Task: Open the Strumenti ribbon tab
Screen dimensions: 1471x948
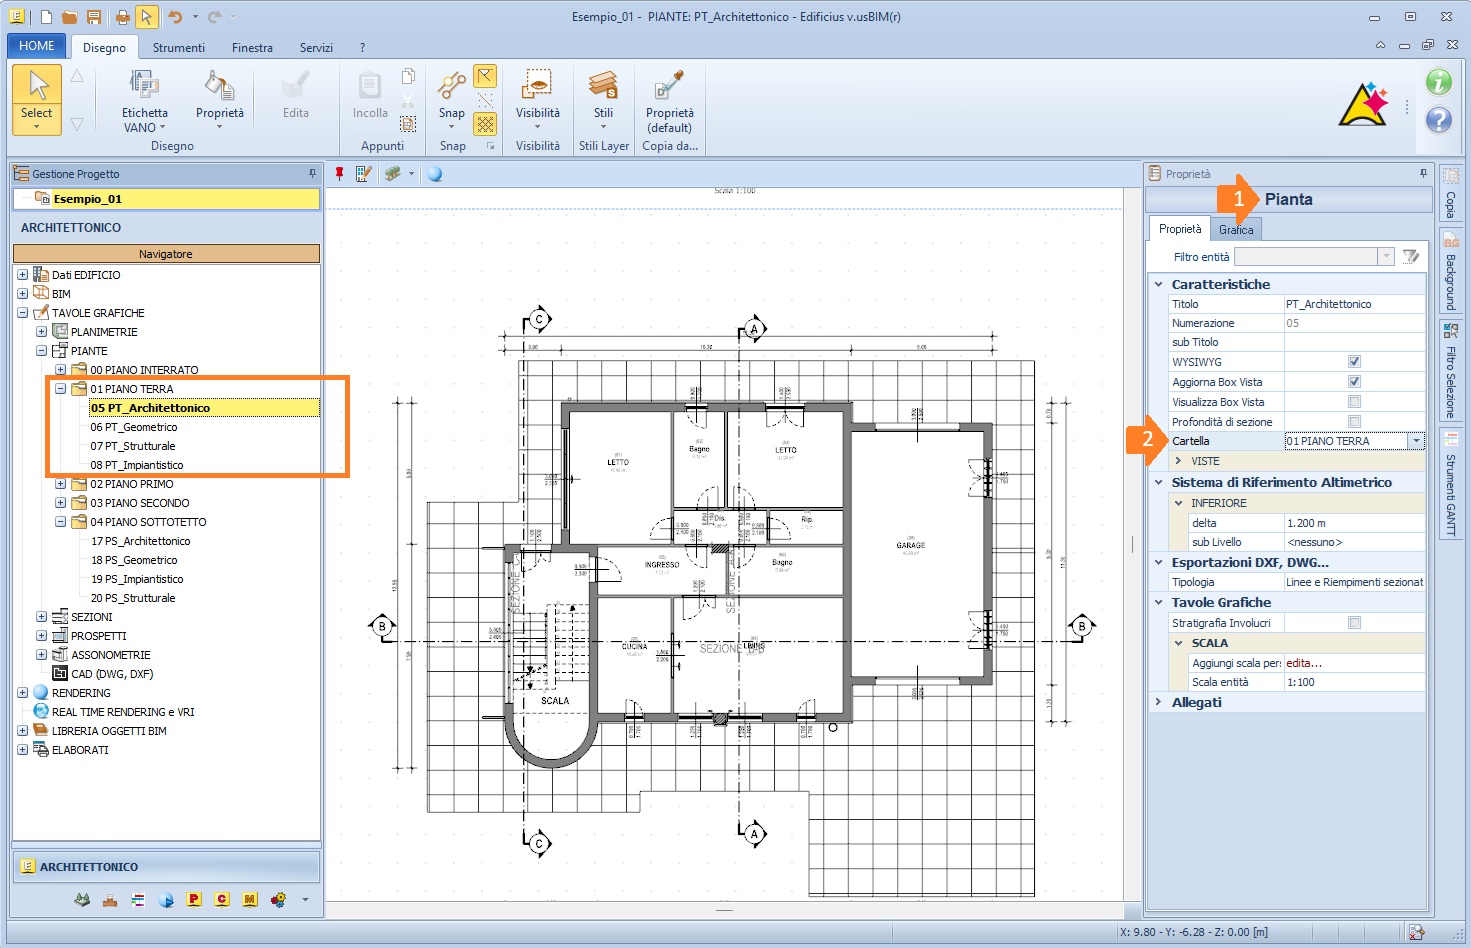Action: pos(178,47)
